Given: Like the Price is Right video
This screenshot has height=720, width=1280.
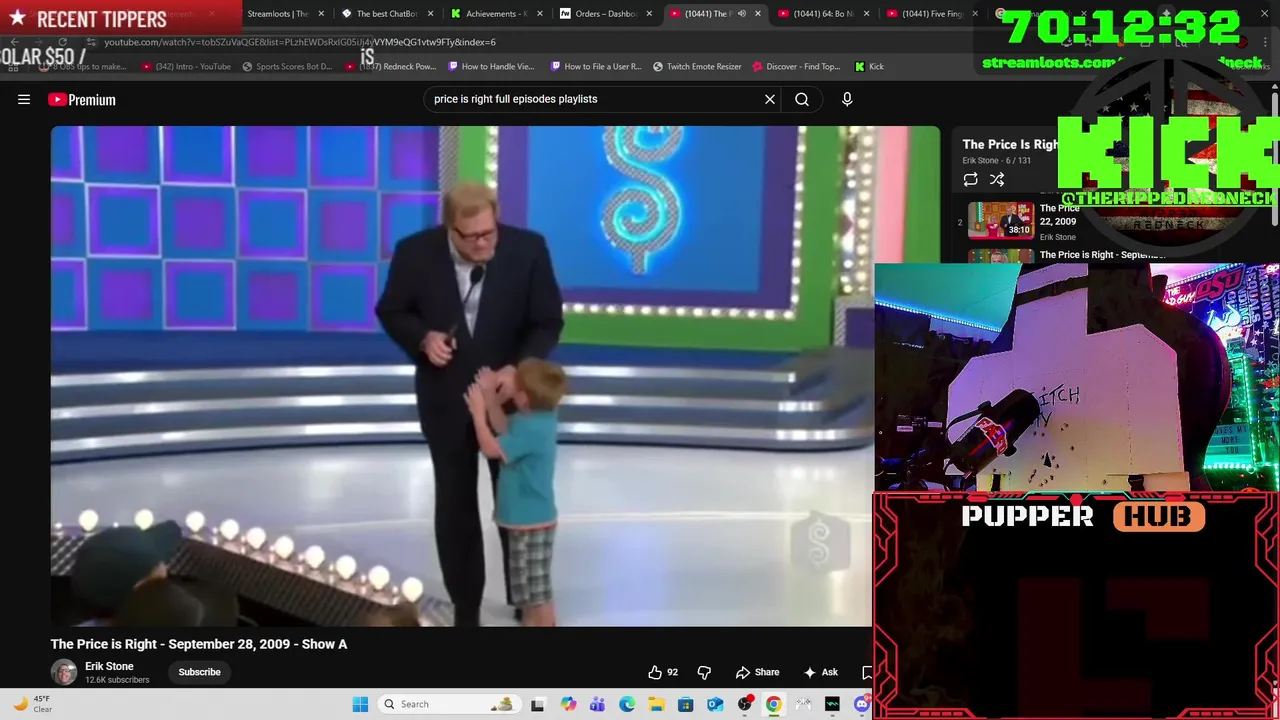Looking at the screenshot, I should click(662, 672).
